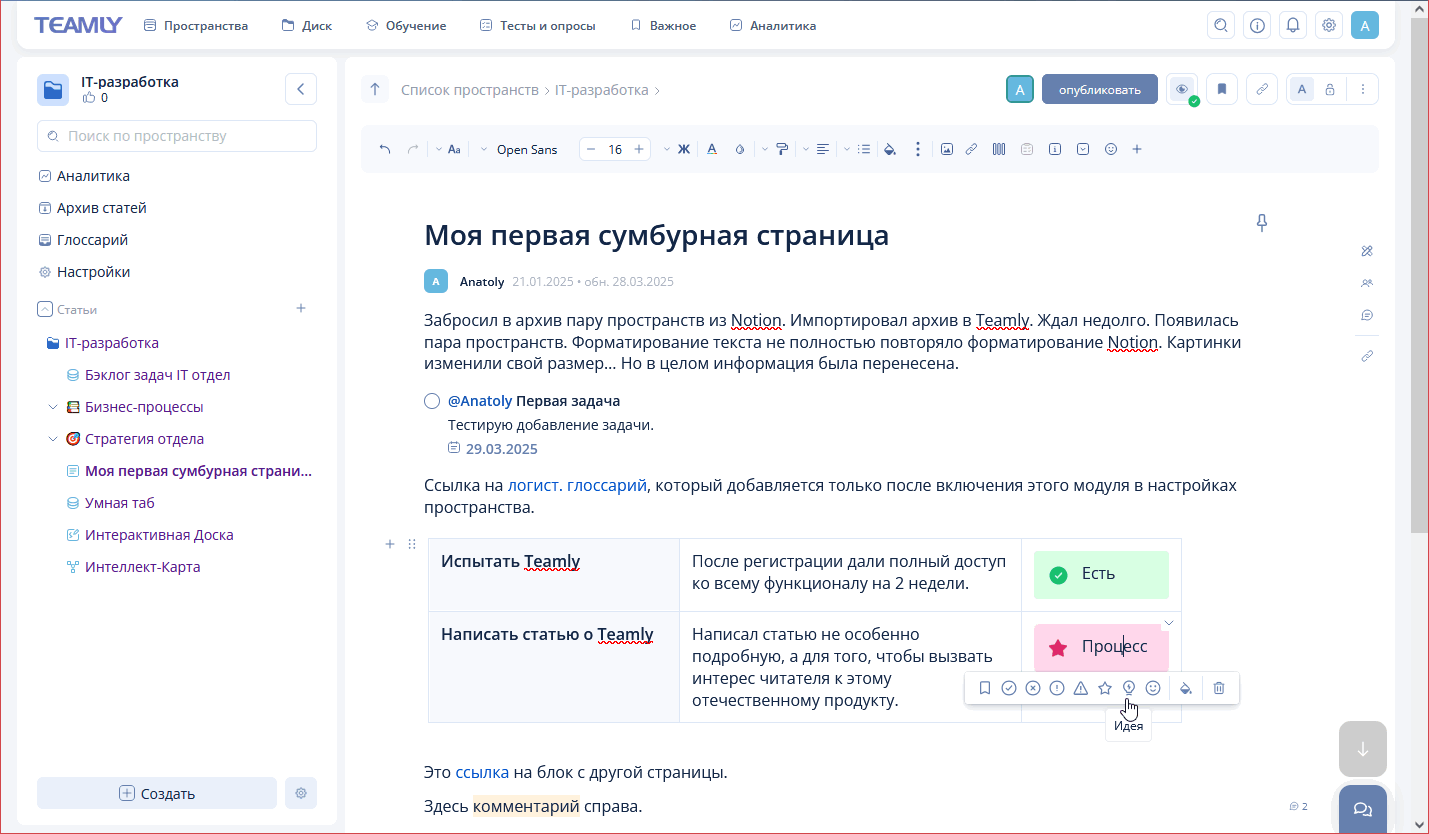Open the underlined A text color tool
1429x834 pixels.
click(712, 150)
